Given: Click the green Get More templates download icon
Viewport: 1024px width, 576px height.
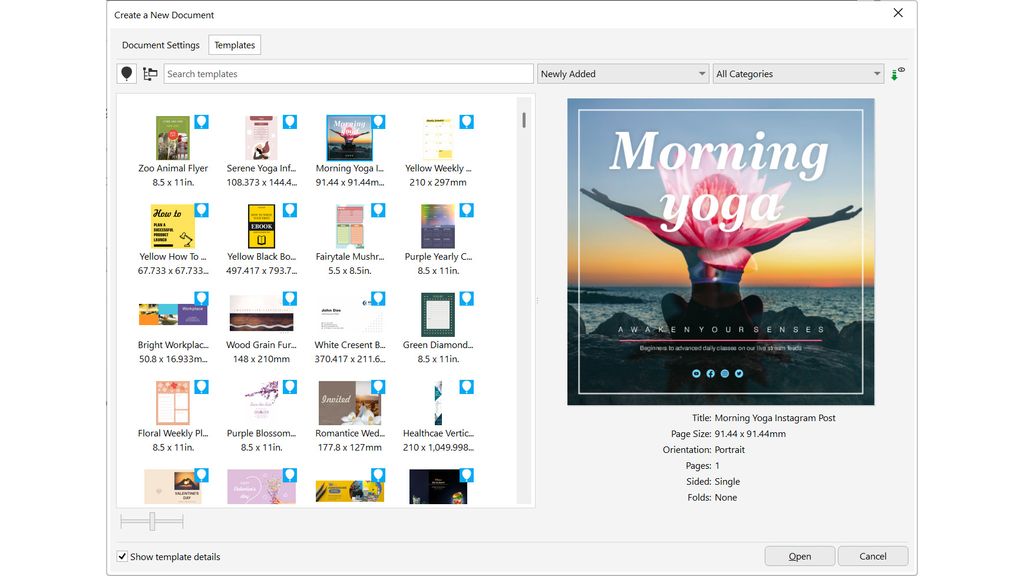Looking at the screenshot, I should point(893,72).
